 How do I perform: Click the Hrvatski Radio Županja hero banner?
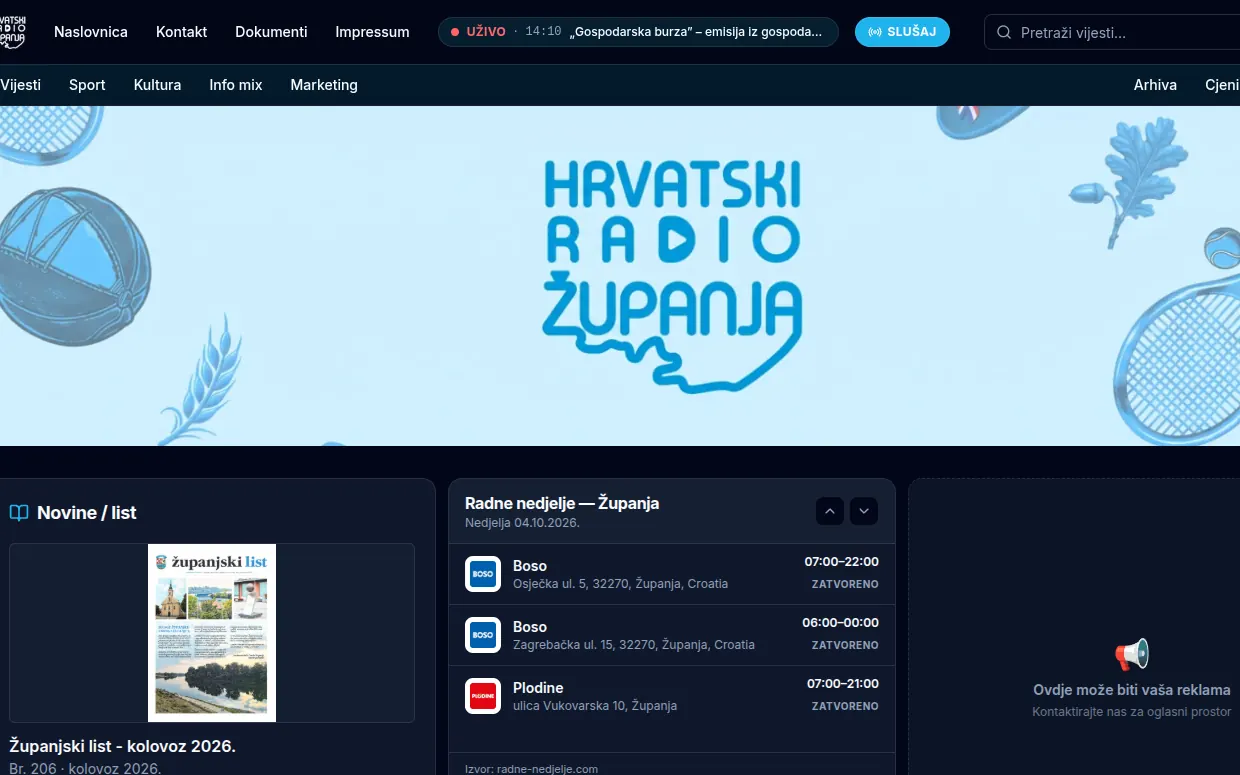point(620,276)
